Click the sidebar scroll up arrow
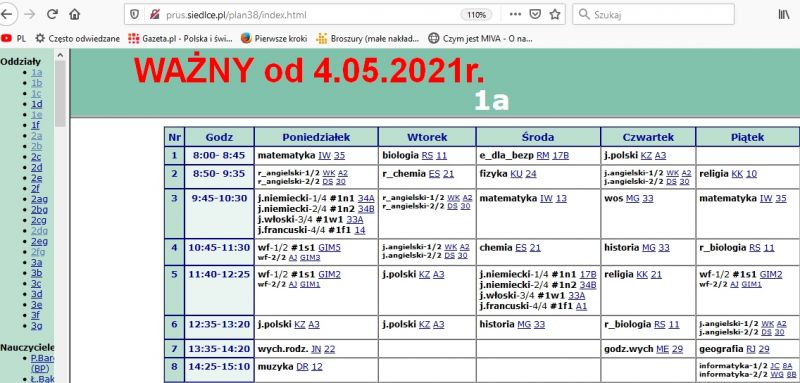This screenshot has width=800, height=383. tap(60, 55)
